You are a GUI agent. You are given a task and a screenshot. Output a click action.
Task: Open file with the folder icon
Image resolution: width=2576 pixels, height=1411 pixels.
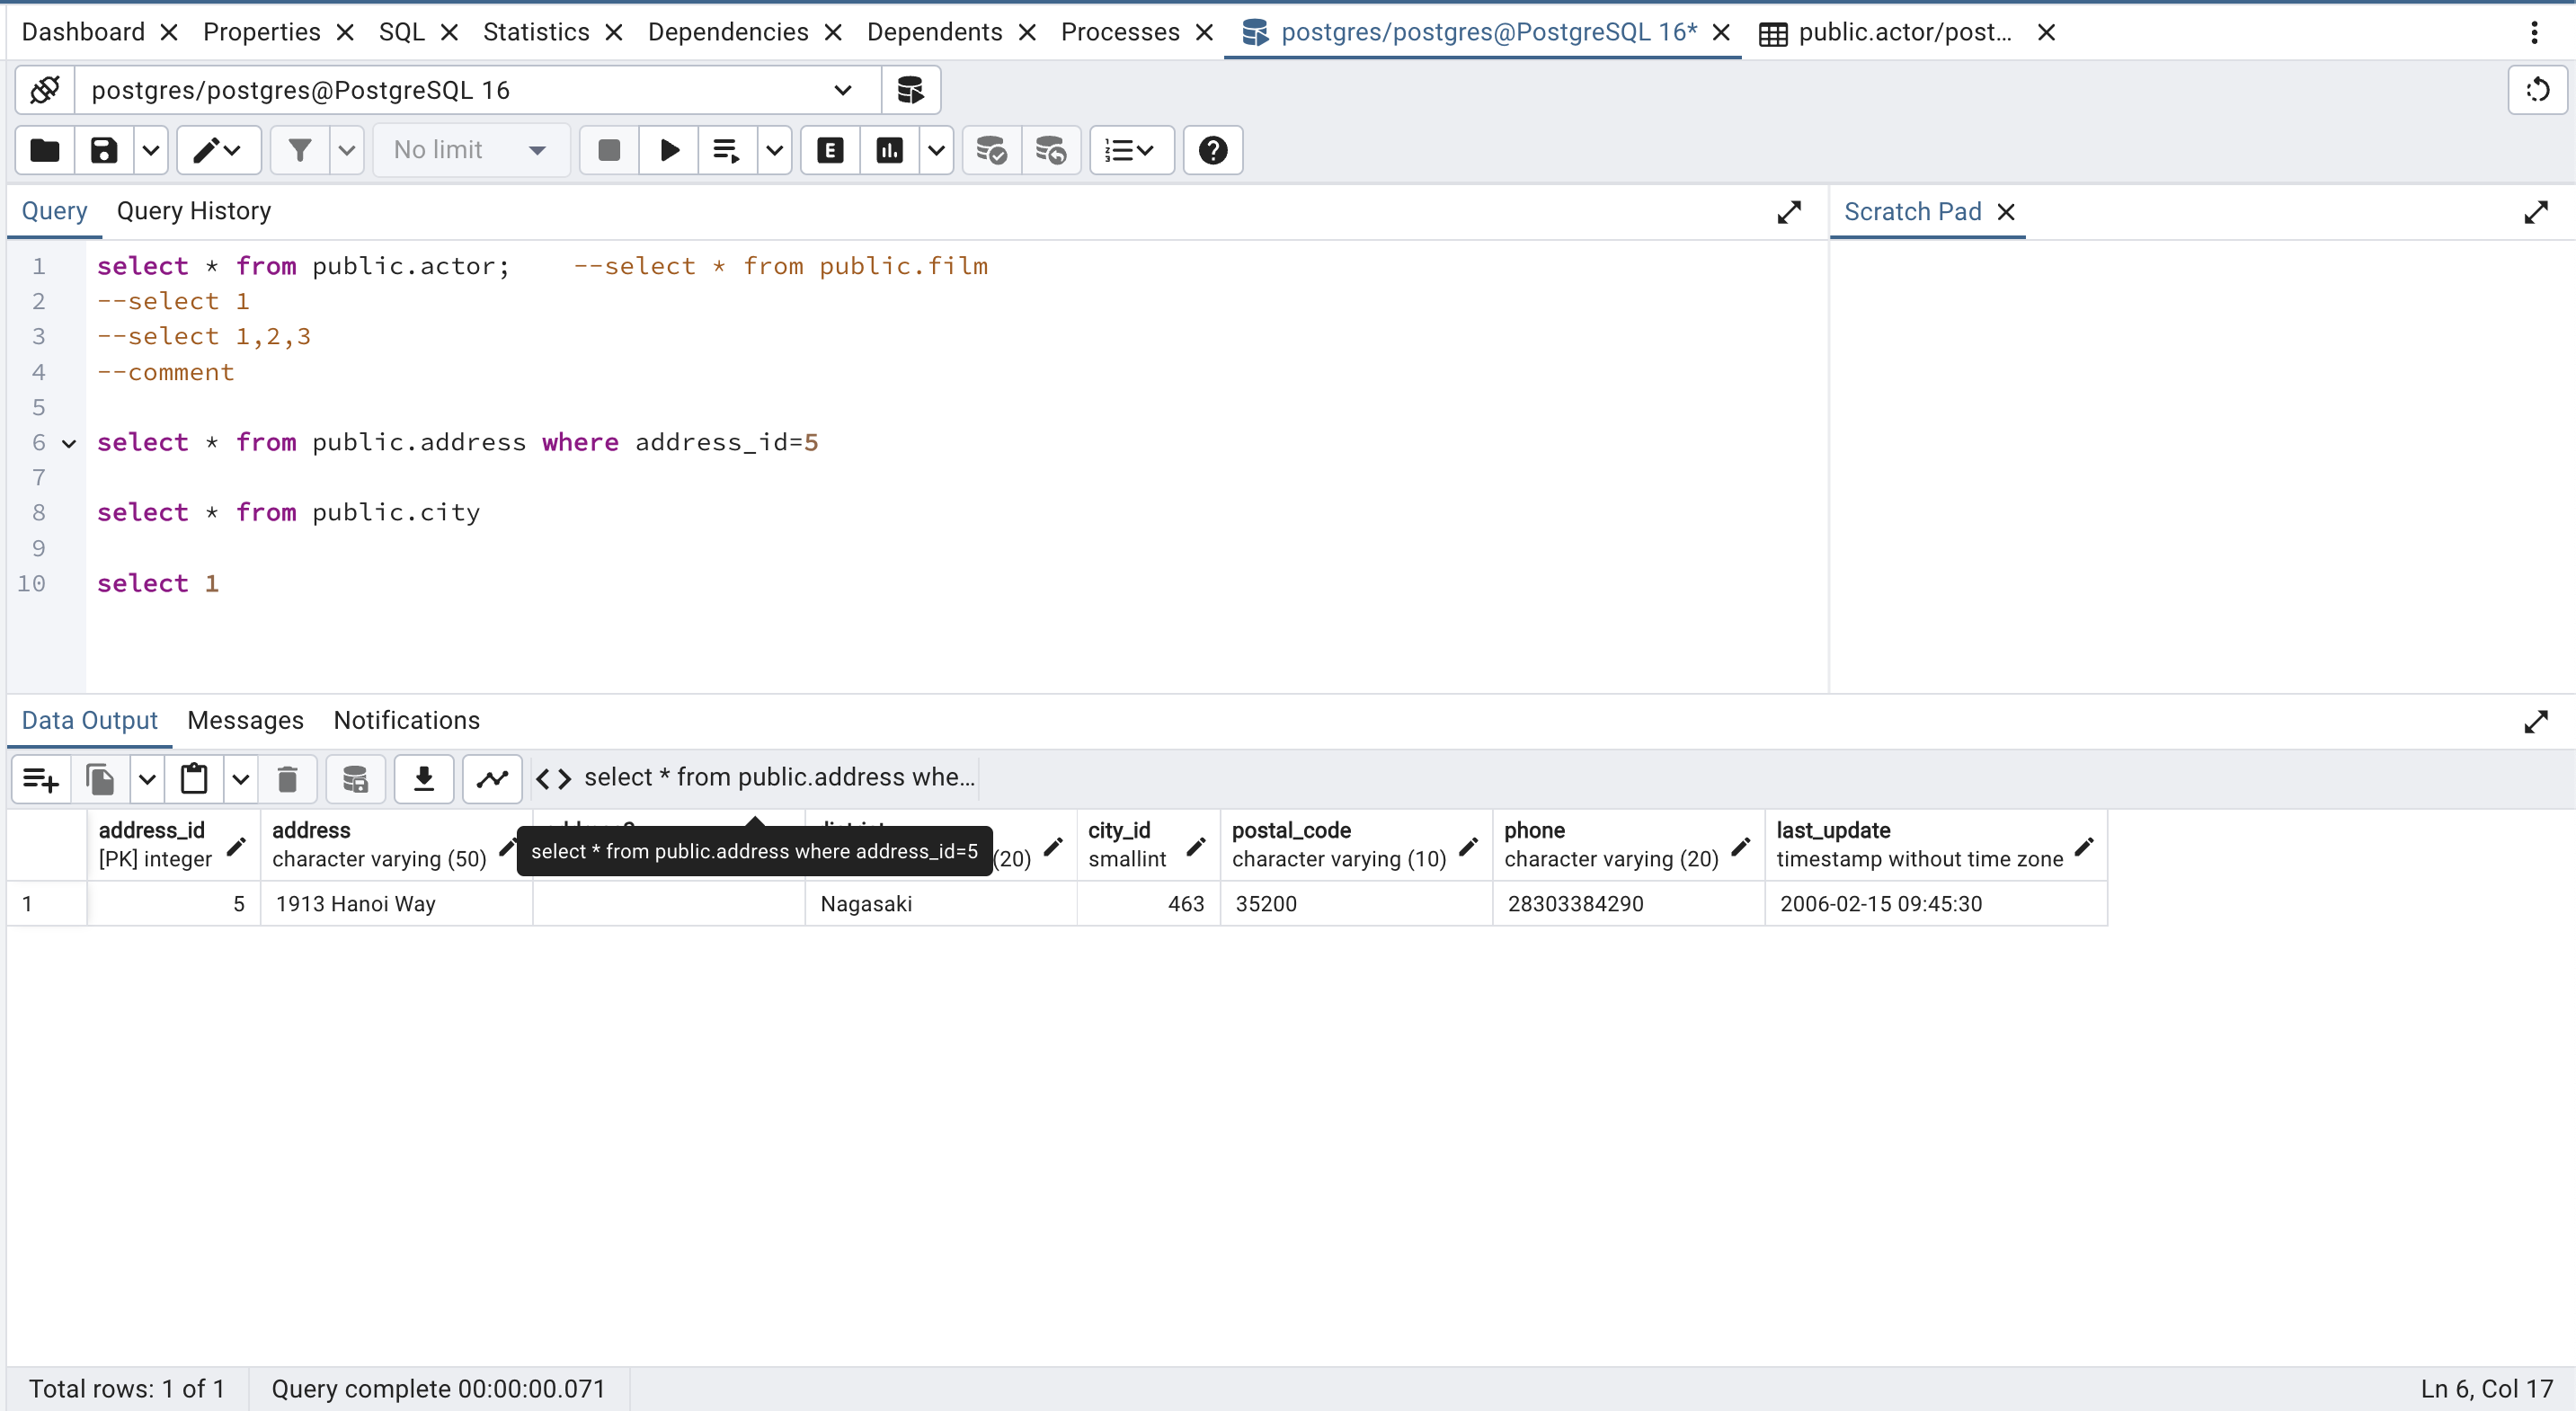[x=45, y=150]
